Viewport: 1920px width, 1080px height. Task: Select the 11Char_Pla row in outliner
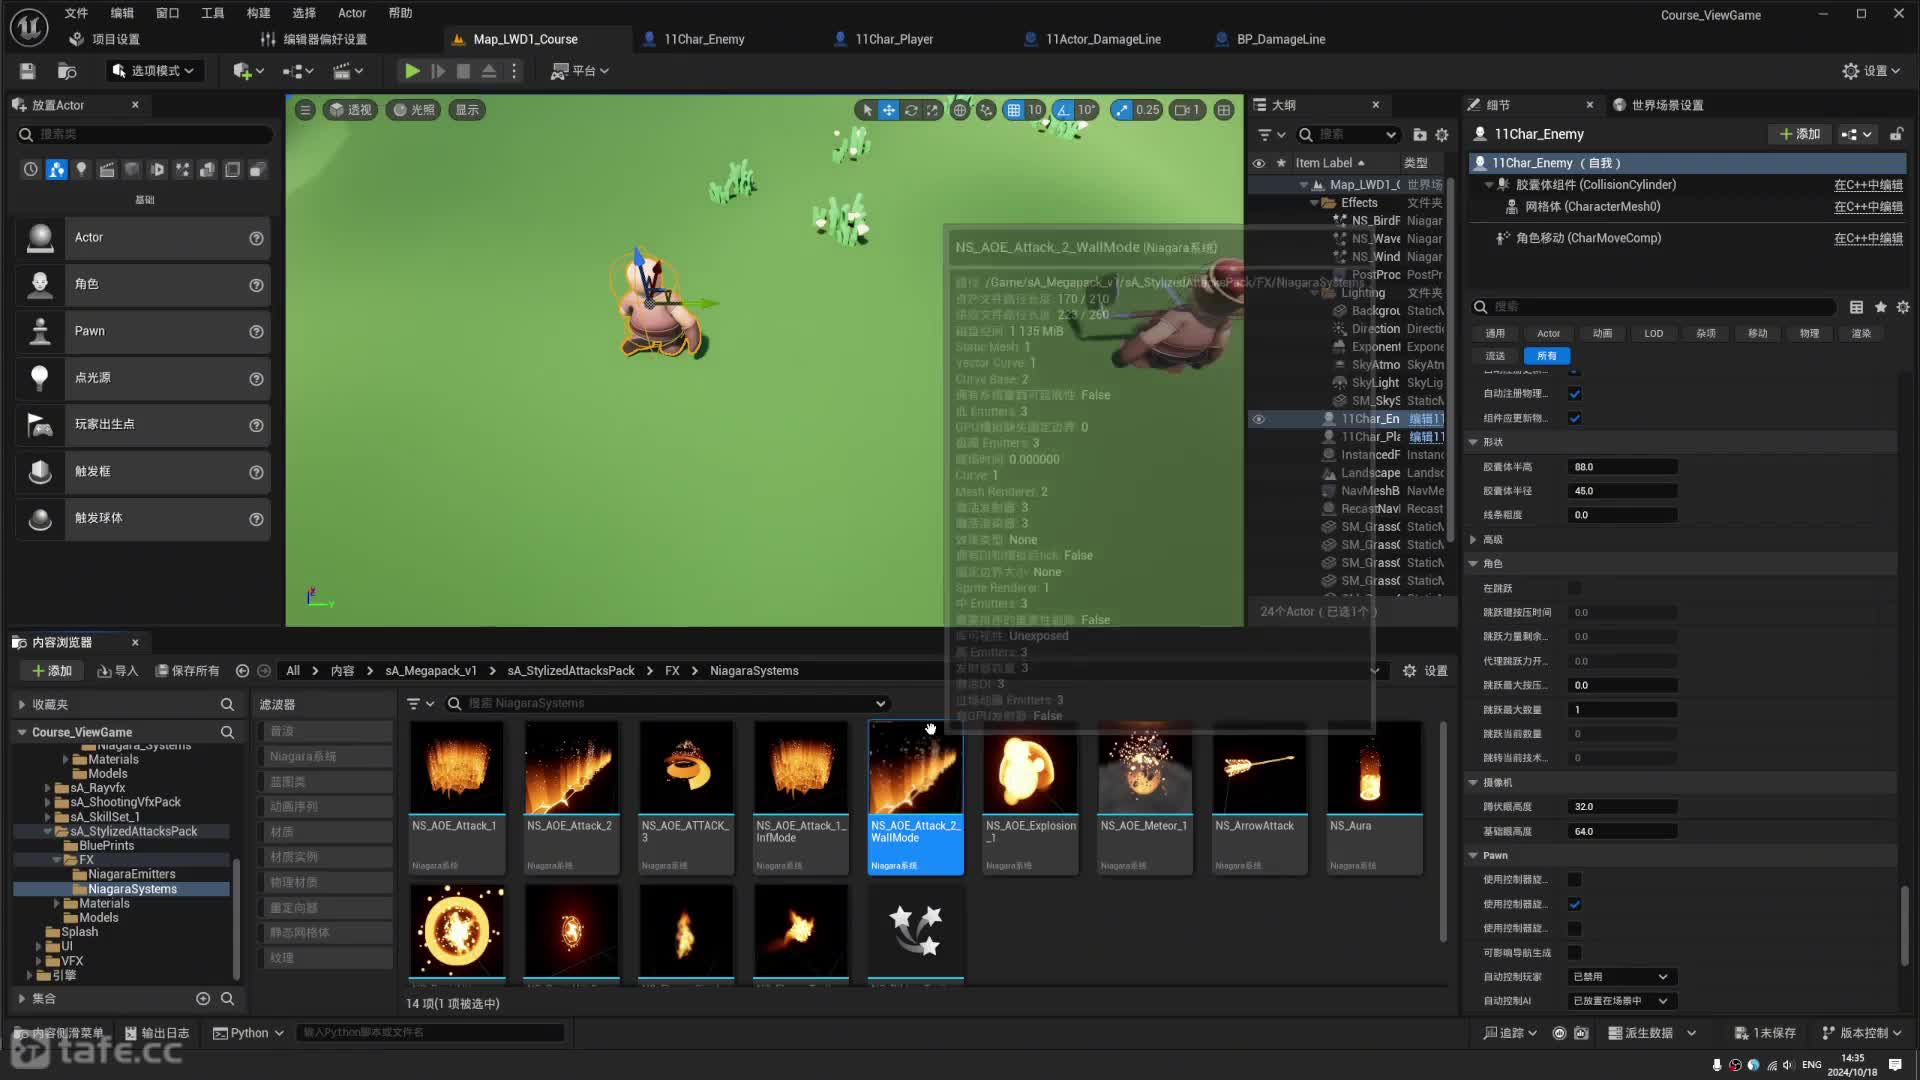tap(1348, 437)
